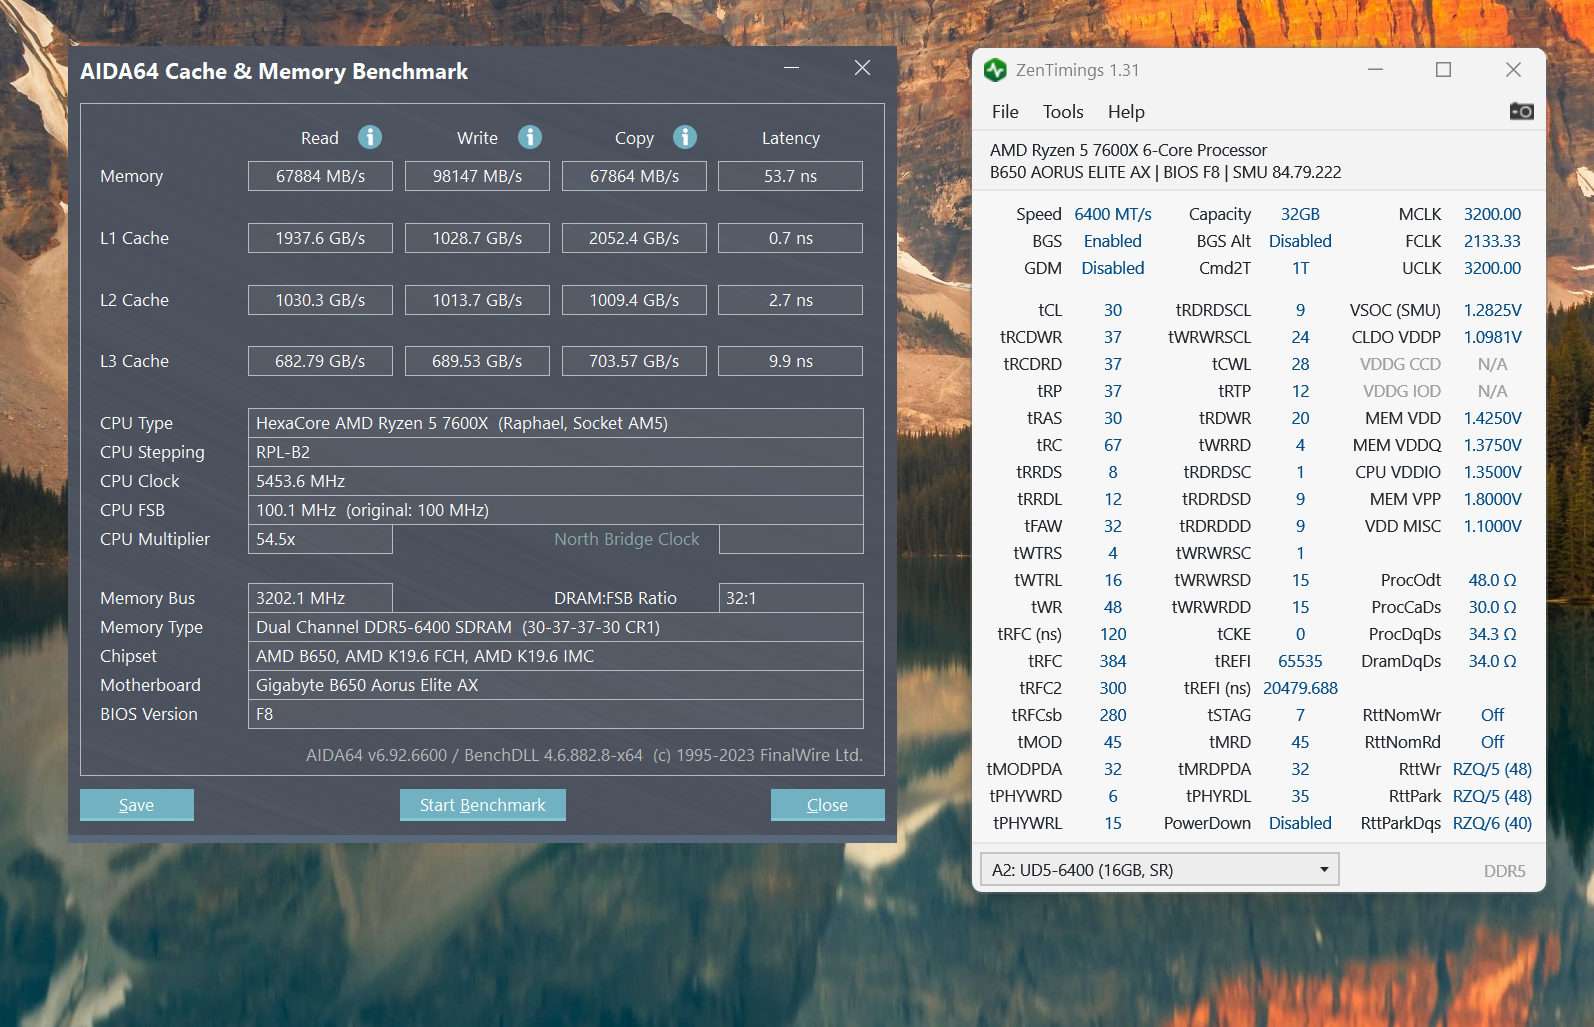This screenshot has height=1027, width=1594.
Task: Click the MEM VPP value 1.8000V
Action: 1492,499
